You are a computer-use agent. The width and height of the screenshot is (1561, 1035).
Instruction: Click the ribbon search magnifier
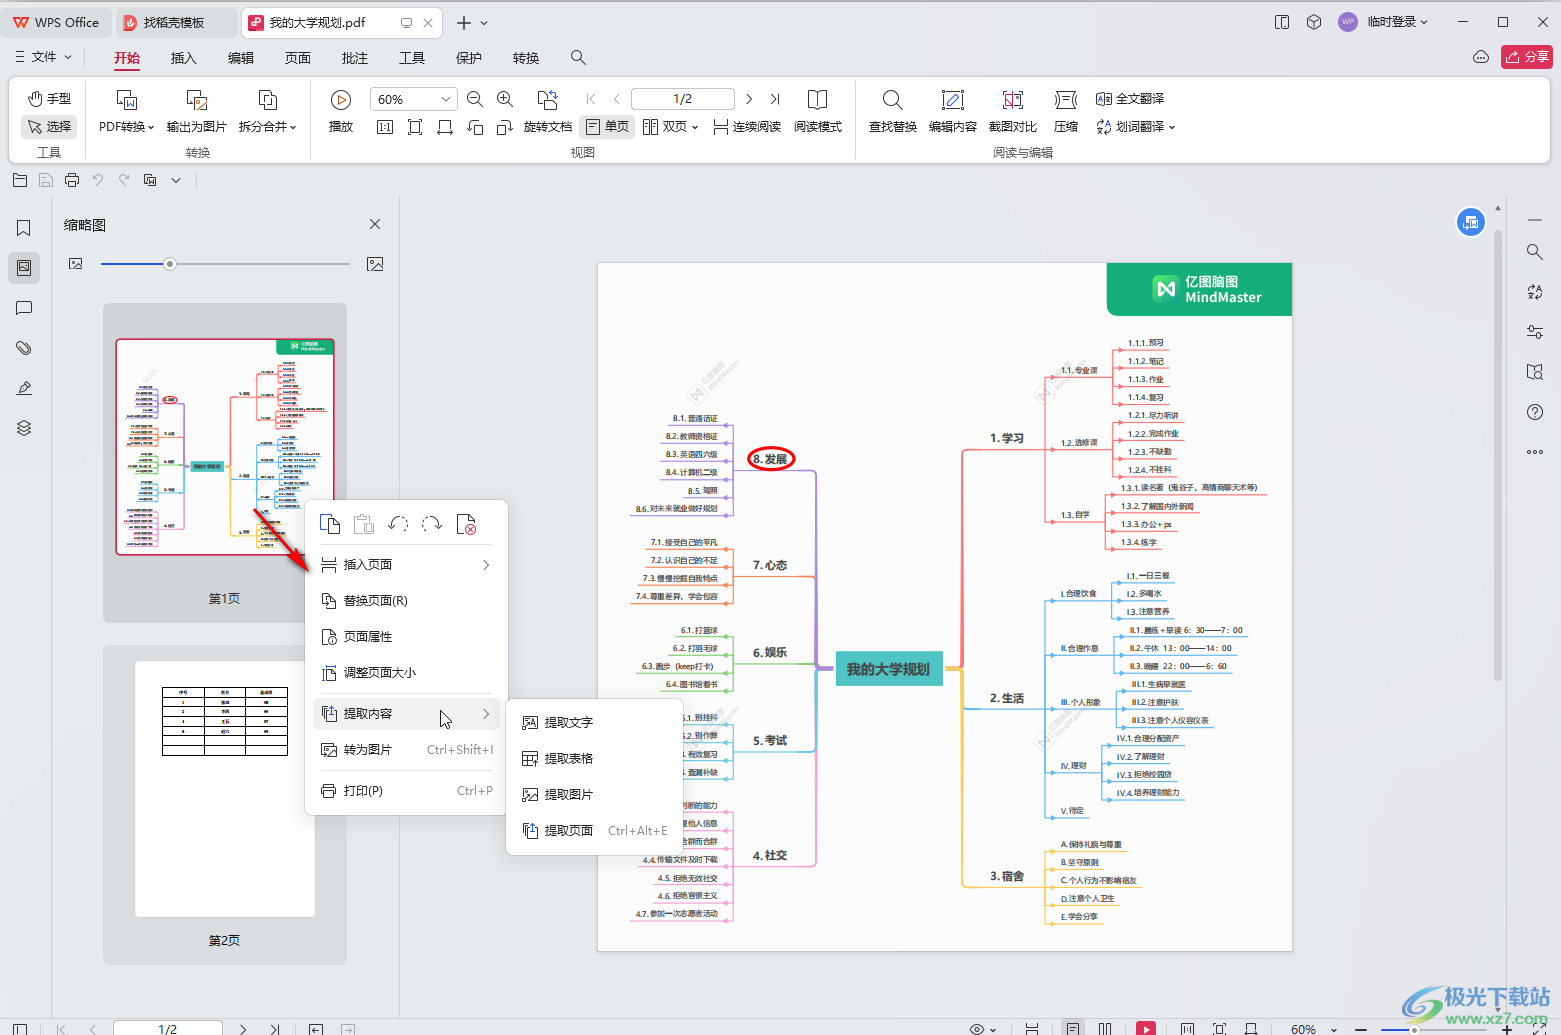[x=578, y=58]
